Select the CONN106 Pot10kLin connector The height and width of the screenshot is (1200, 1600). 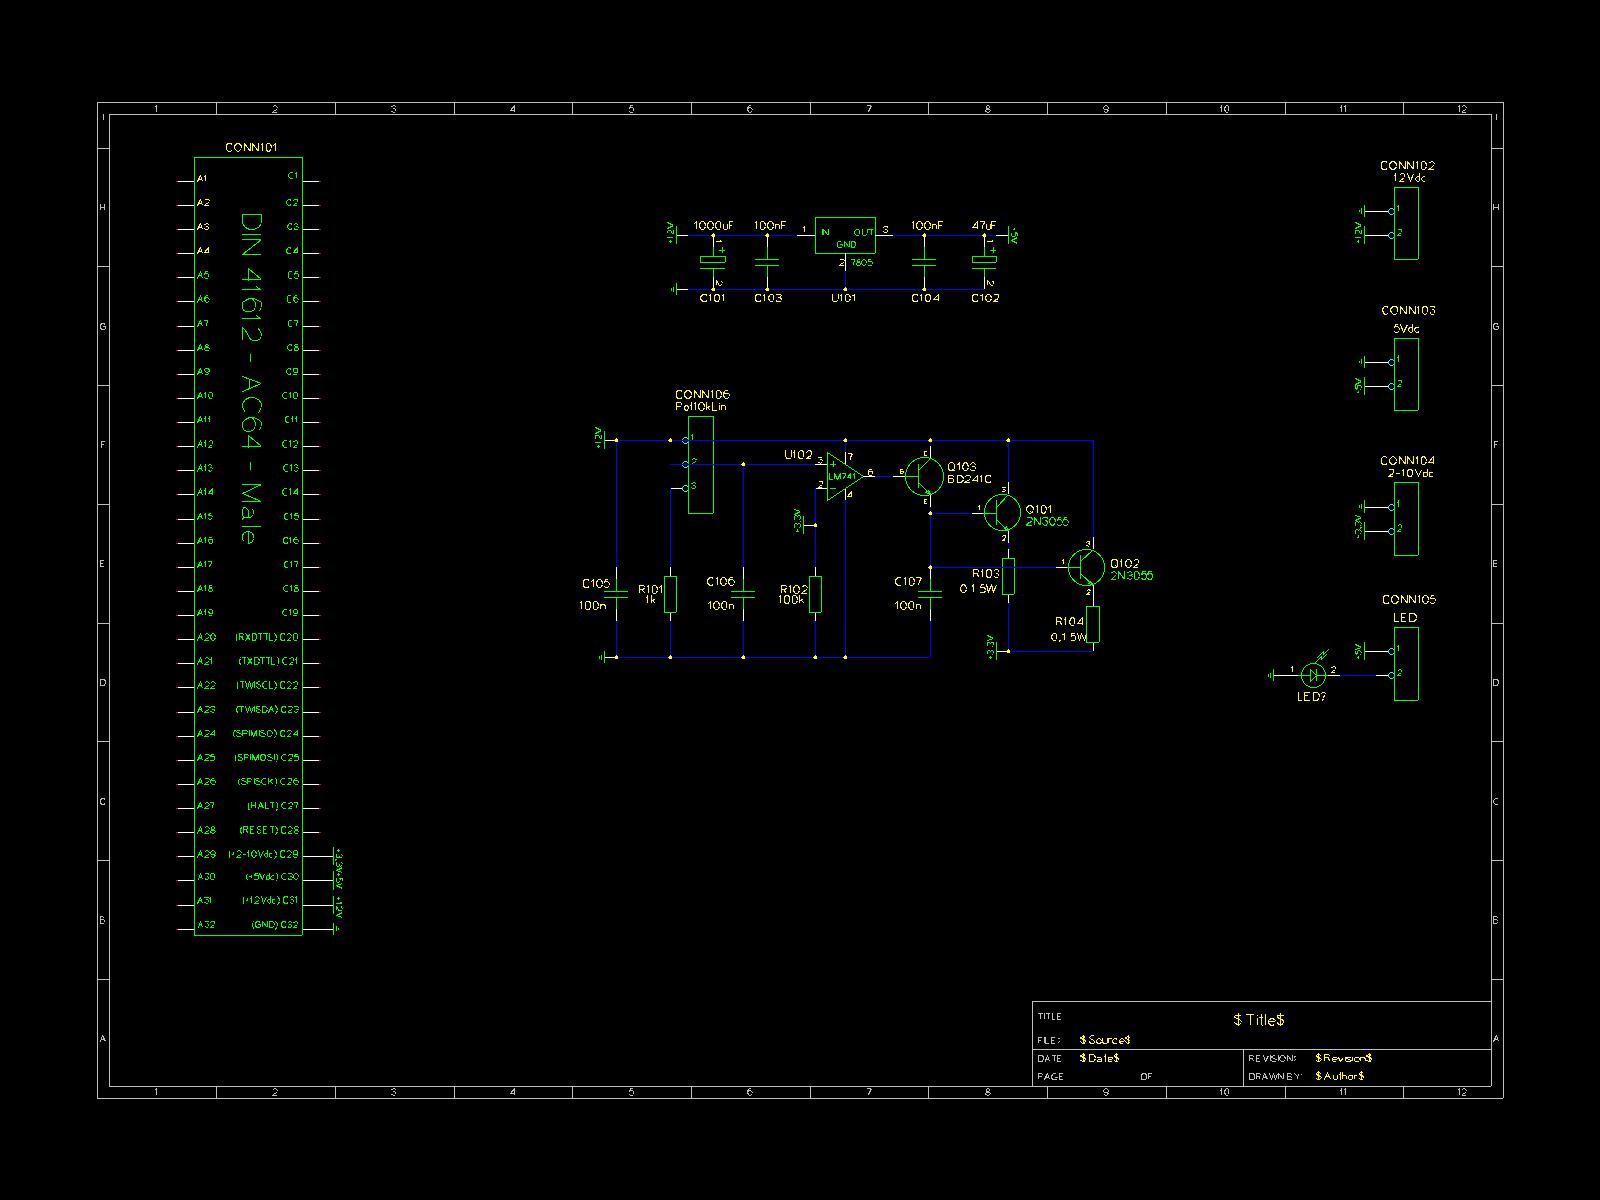coord(701,464)
